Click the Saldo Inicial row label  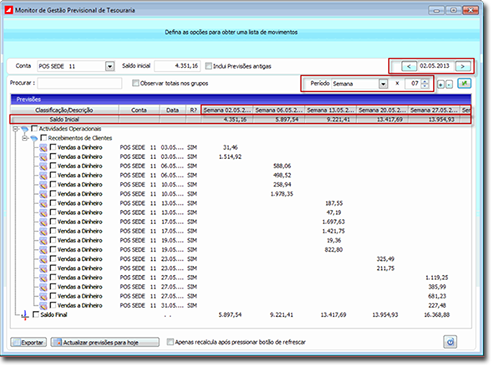[x=64, y=119]
